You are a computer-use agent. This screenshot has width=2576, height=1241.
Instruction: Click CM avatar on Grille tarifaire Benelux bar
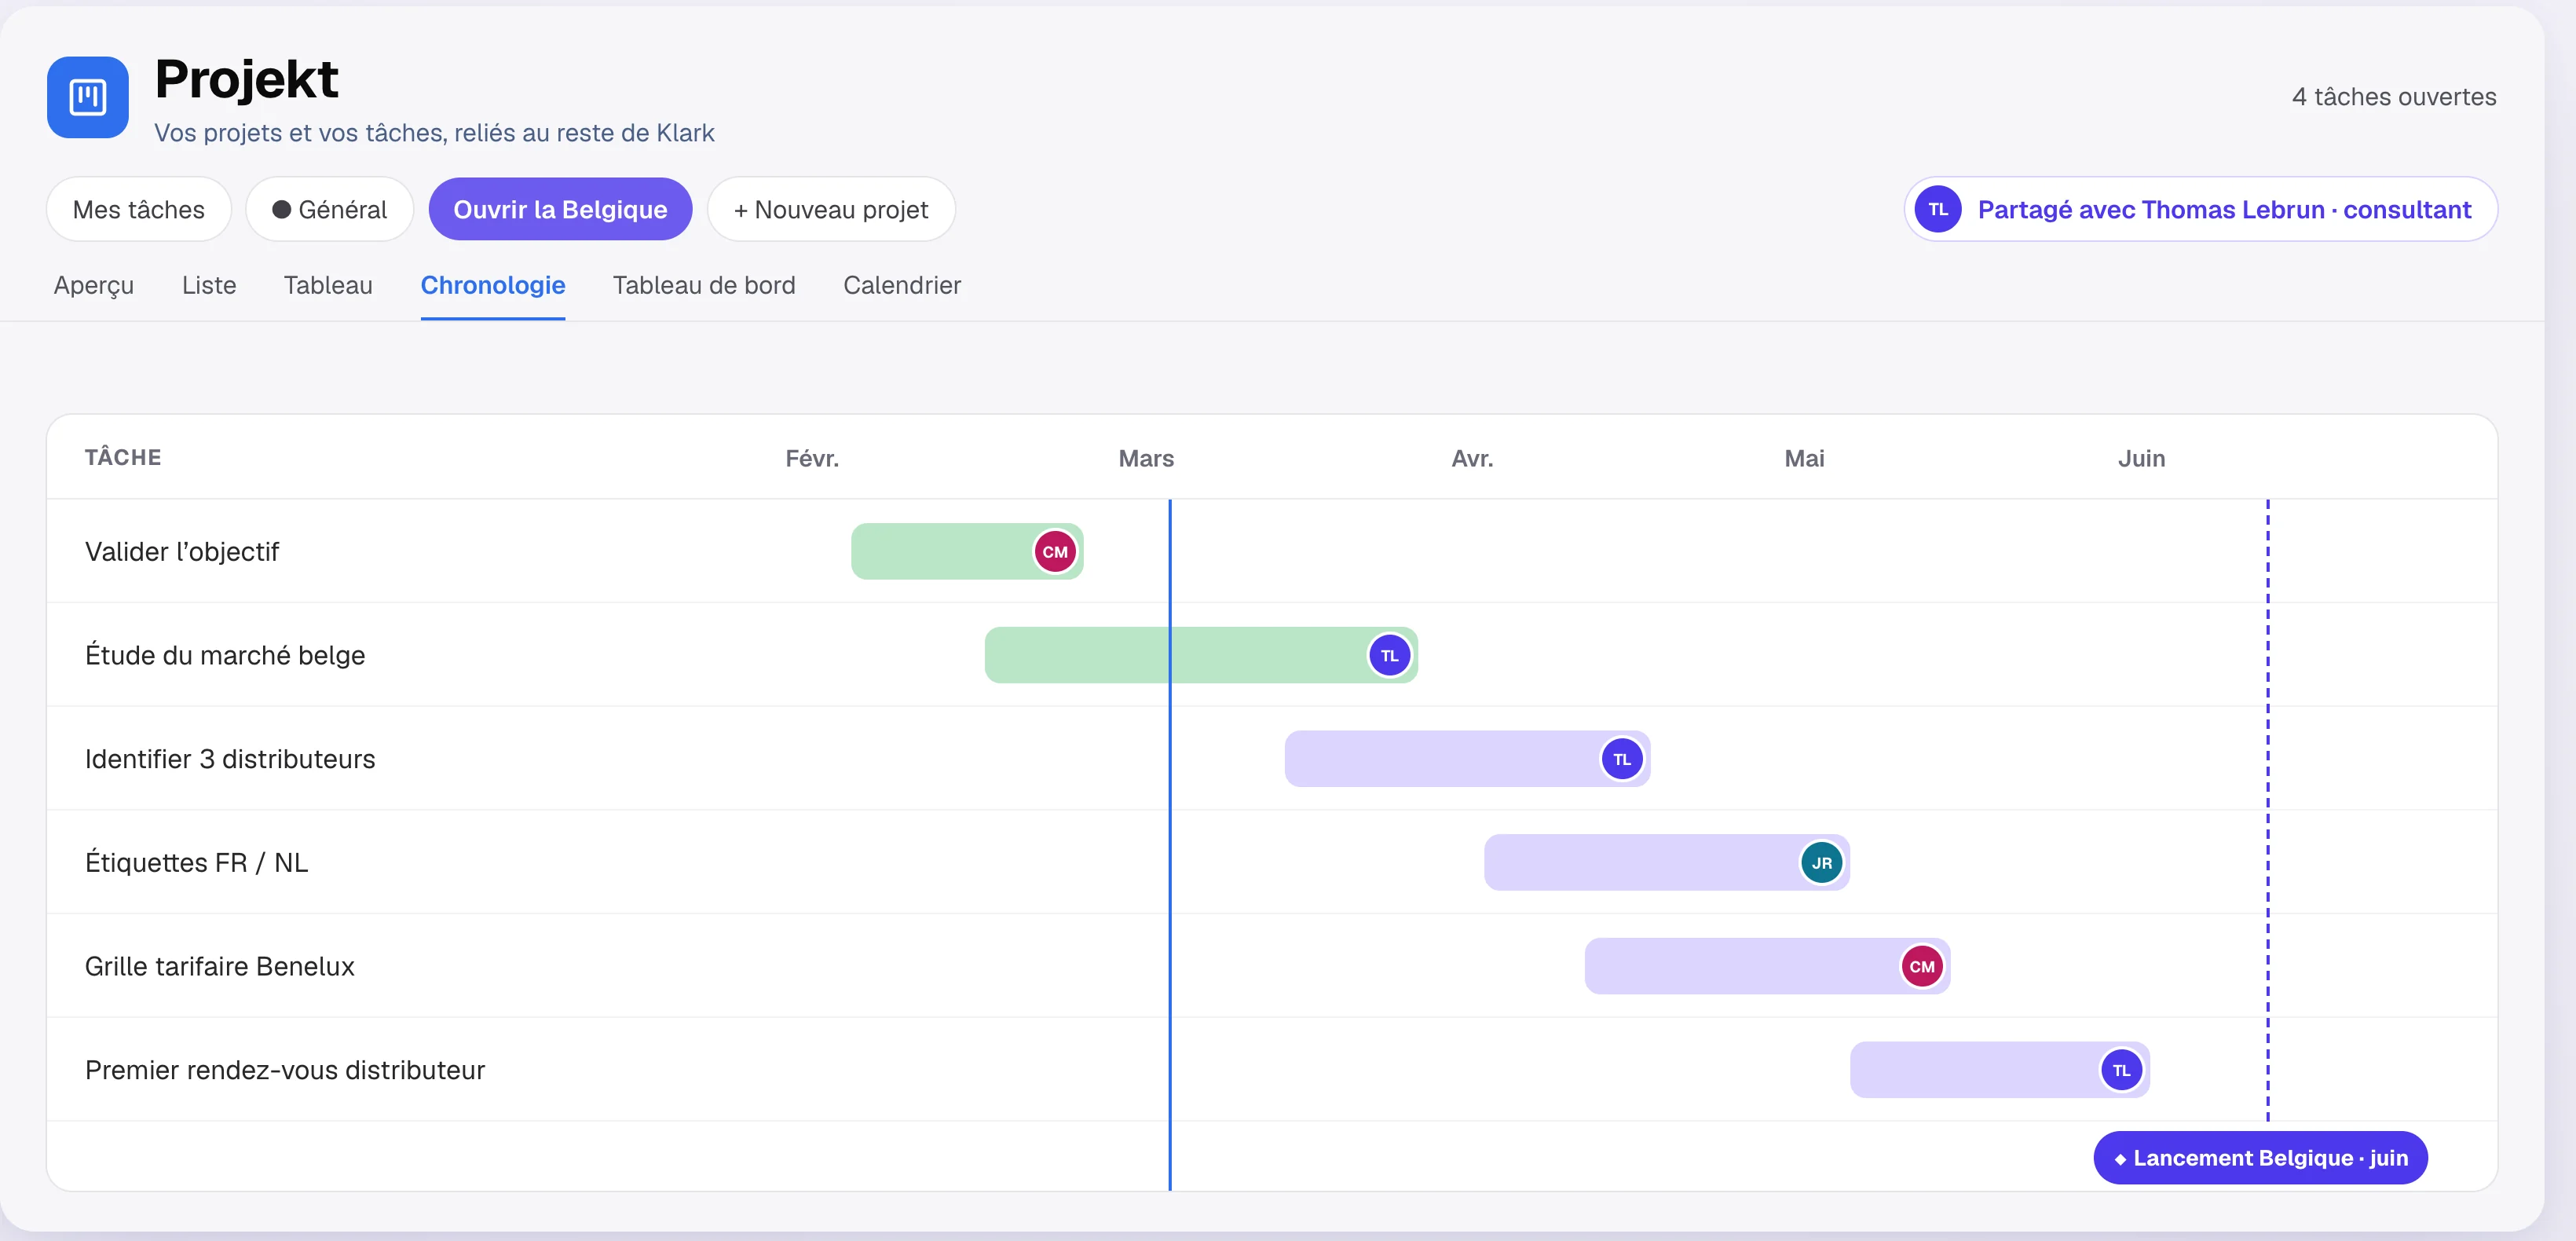coord(1922,967)
